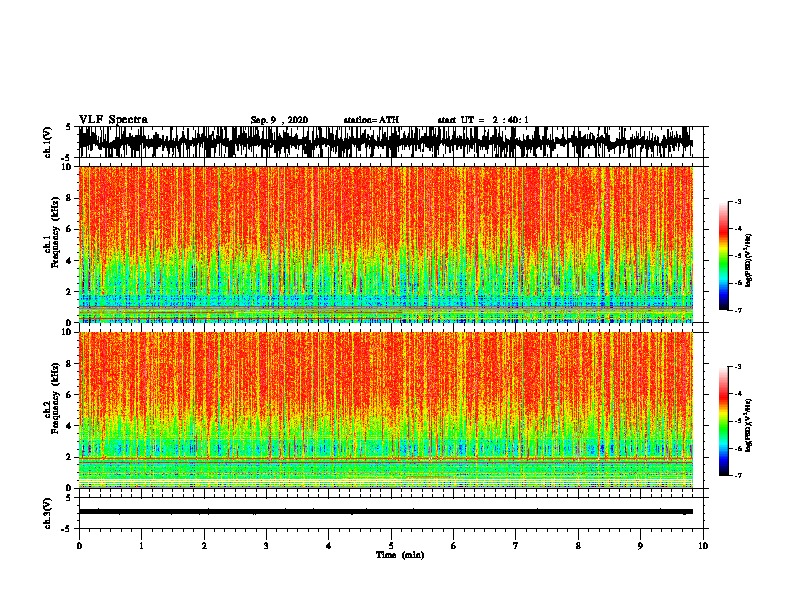This screenshot has width=792, height=612.
Task: Select the date text "Sep. 9 , 2020"
Action: [x=279, y=120]
